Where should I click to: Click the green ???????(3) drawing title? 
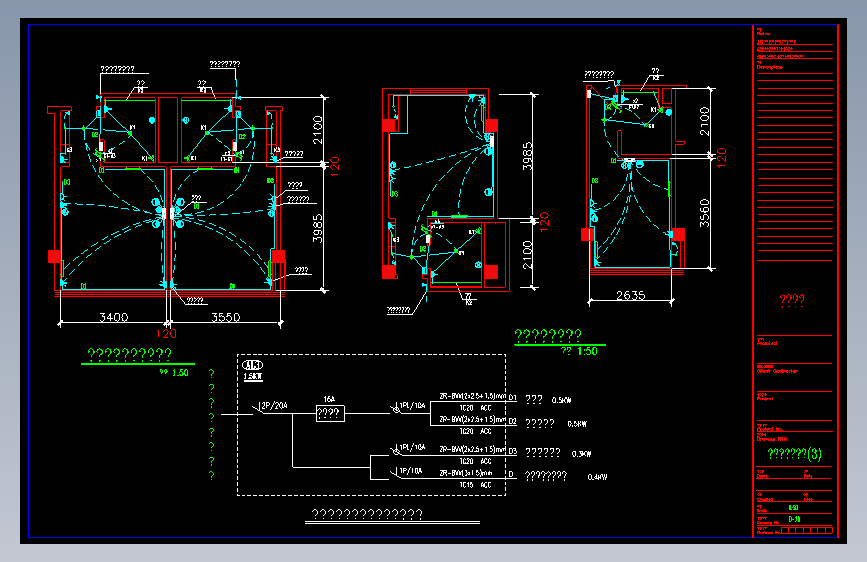(x=795, y=454)
